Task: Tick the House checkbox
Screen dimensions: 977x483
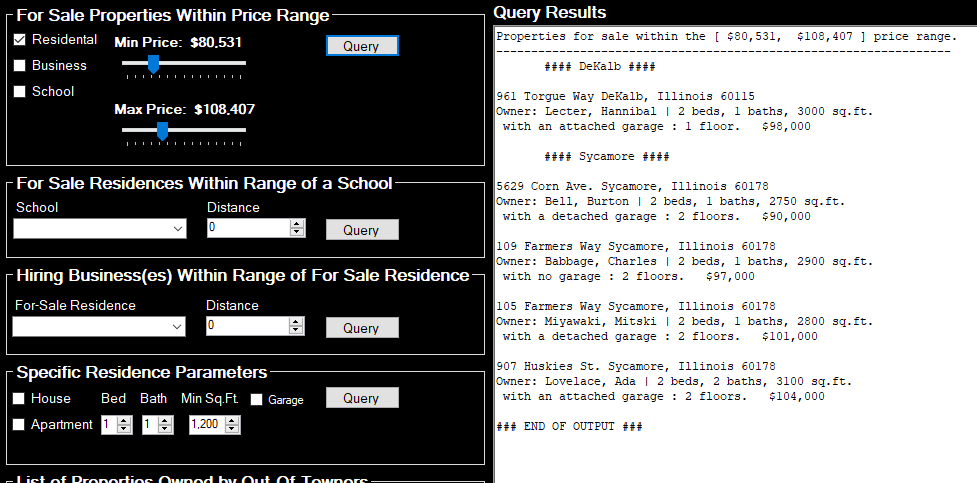Action: click(x=20, y=399)
